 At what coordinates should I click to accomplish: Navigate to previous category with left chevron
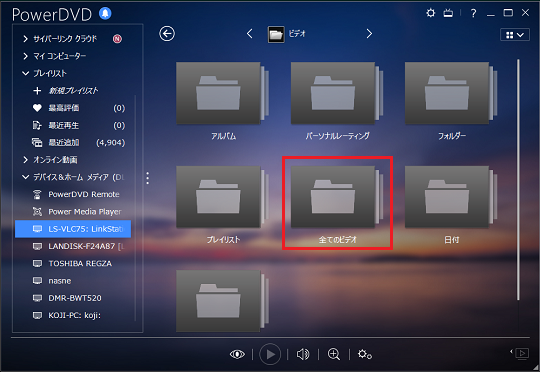[250, 33]
